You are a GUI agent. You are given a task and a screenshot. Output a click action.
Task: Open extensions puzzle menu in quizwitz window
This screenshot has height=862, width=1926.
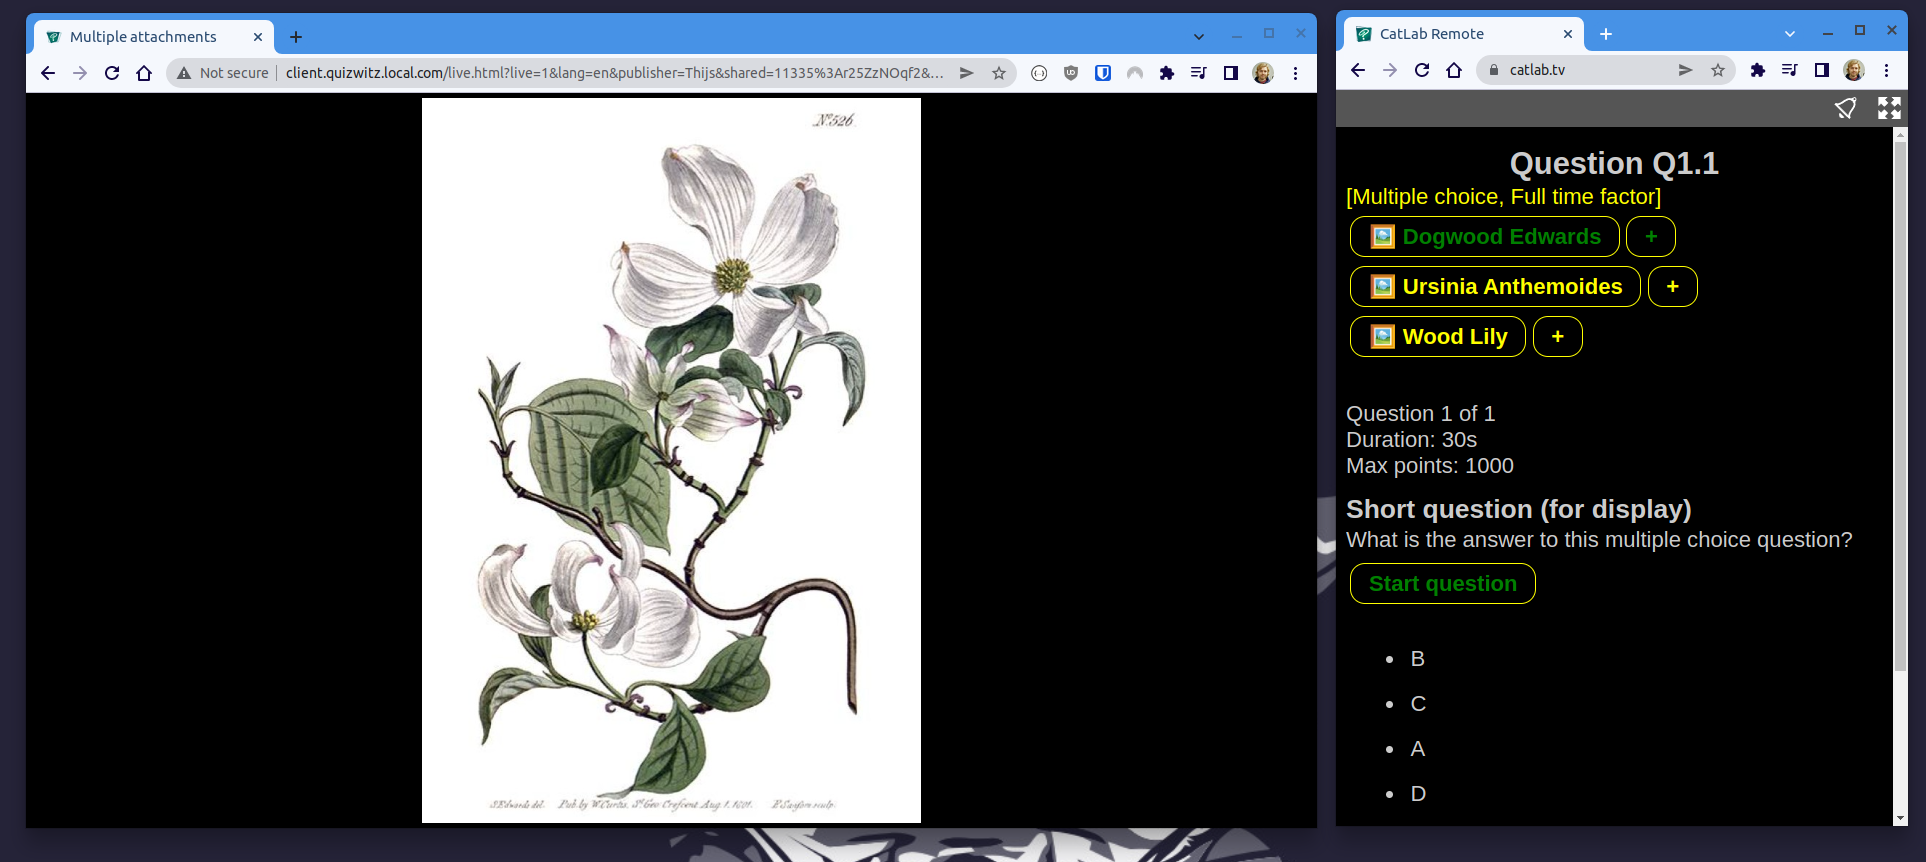(1167, 73)
